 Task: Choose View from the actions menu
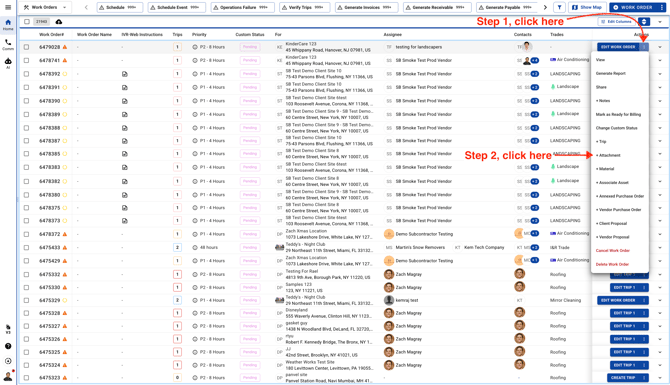coord(600,60)
